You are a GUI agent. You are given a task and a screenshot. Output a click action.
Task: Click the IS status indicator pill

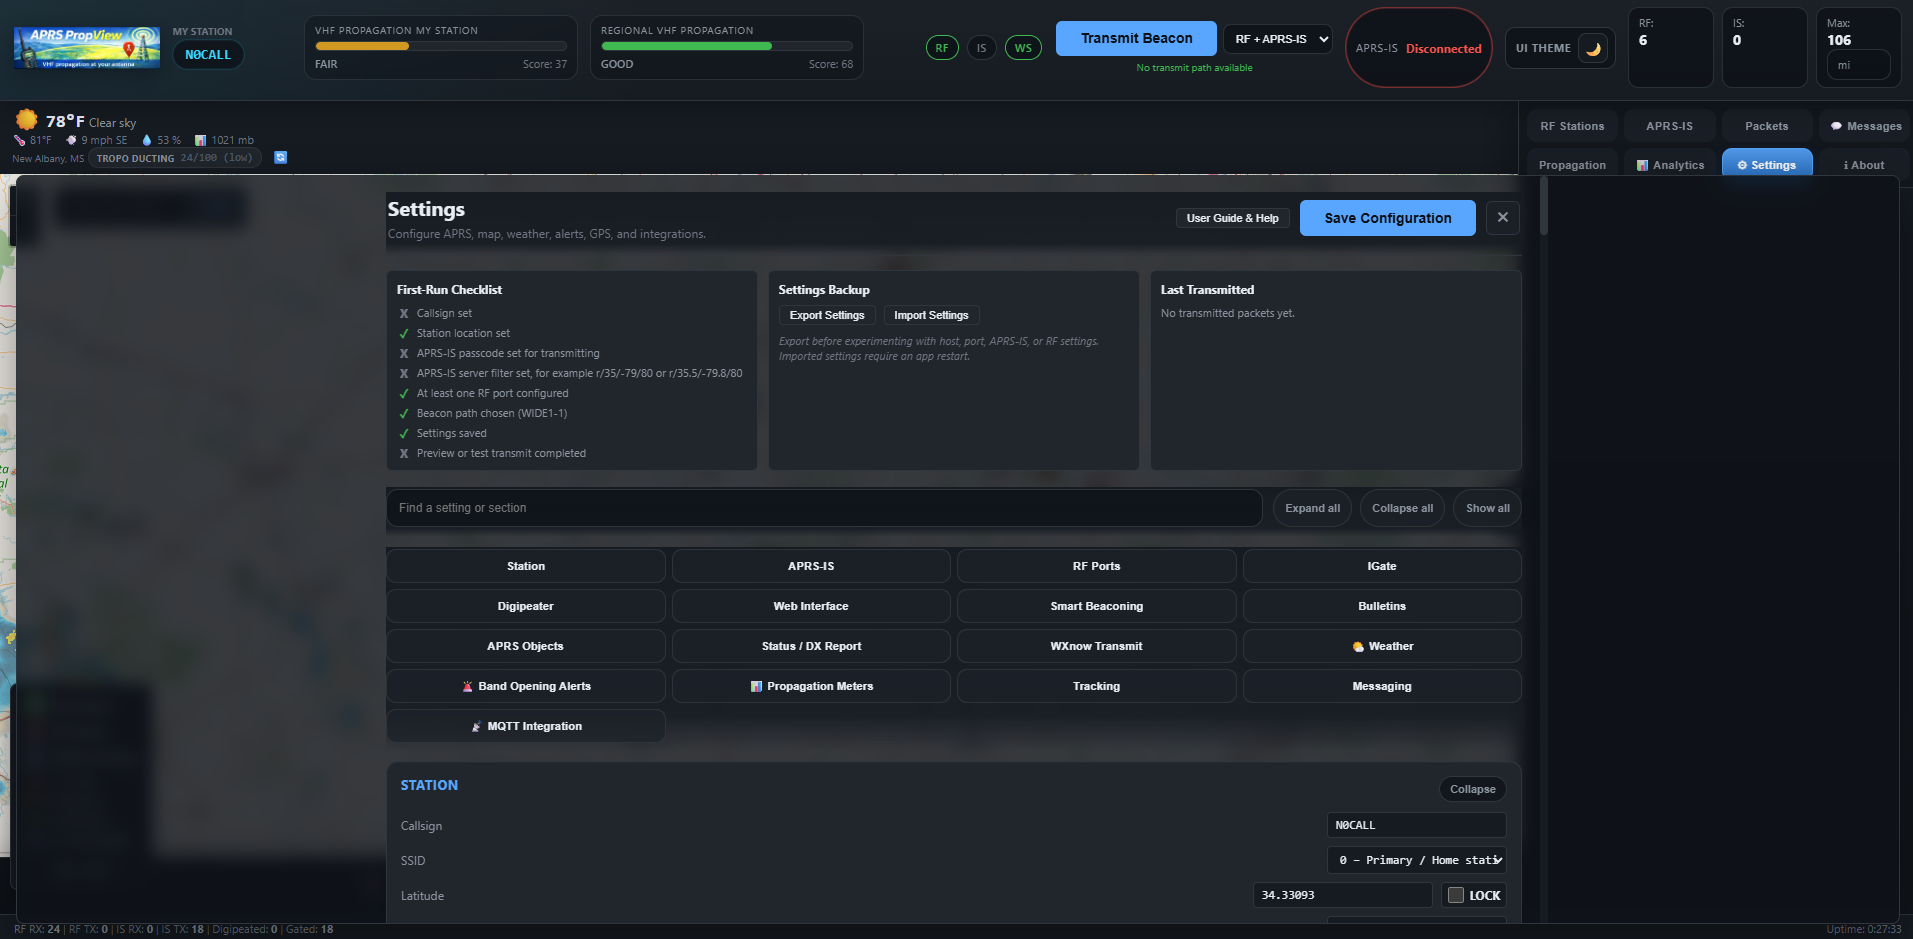click(982, 48)
